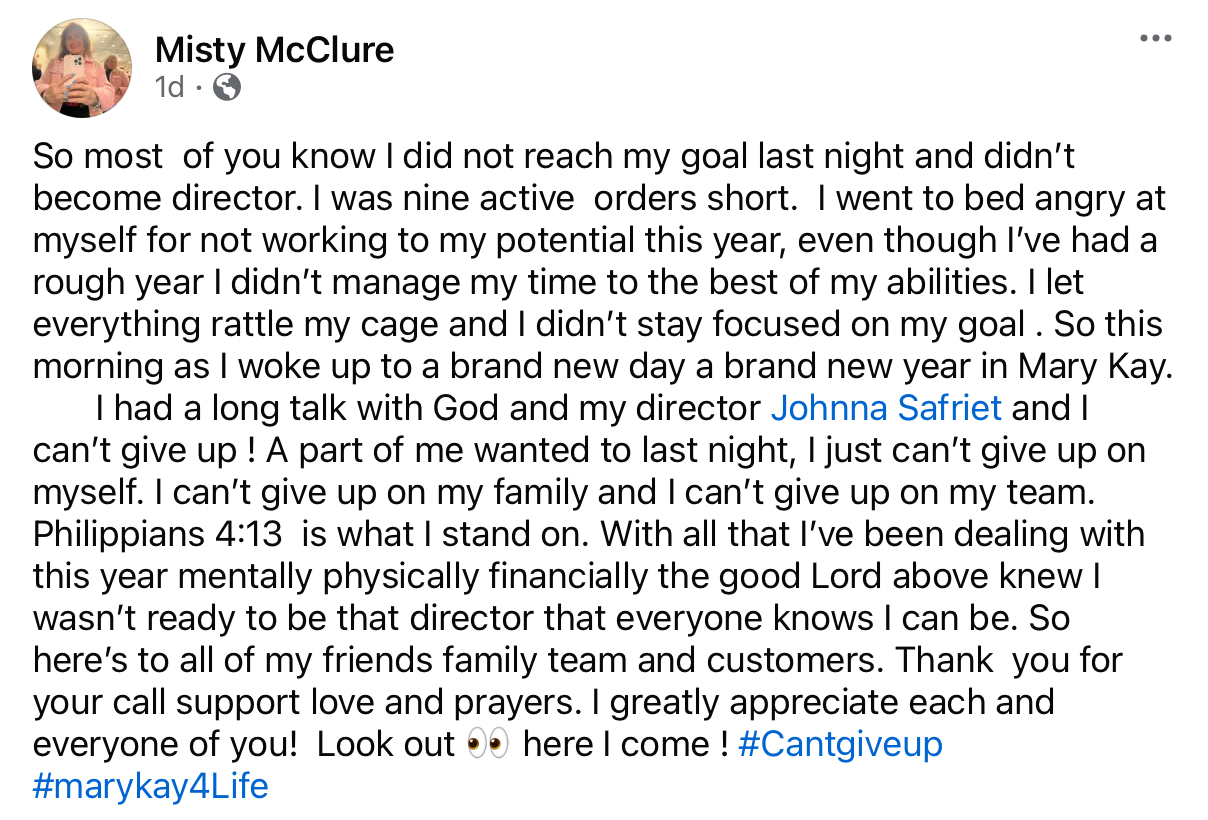Viewport: 1208px width, 820px height.
Task: Click the opening line 'So most of you know'
Action: [x=189, y=156]
